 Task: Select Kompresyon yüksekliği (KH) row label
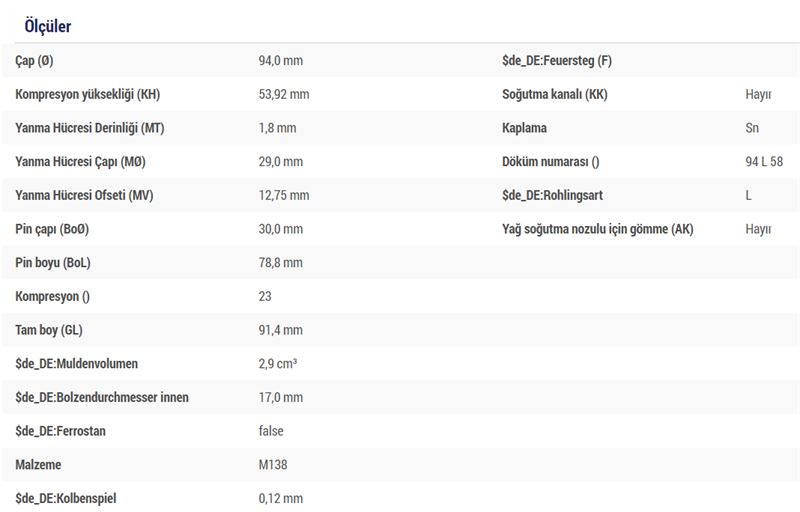pyautogui.click(x=88, y=95)
